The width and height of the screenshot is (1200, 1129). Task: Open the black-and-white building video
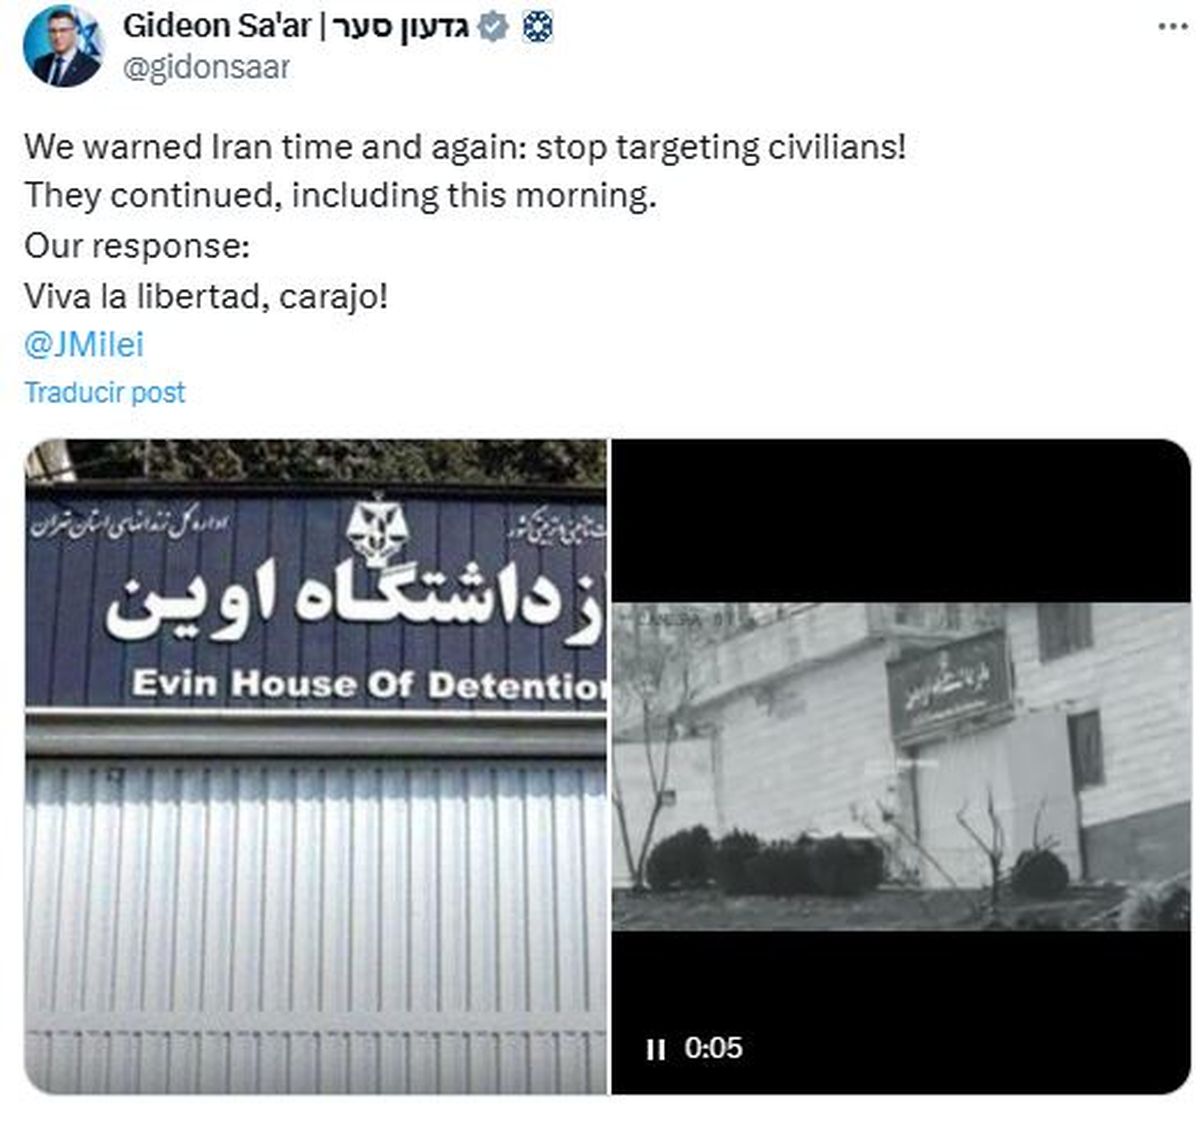pos(901,766)
